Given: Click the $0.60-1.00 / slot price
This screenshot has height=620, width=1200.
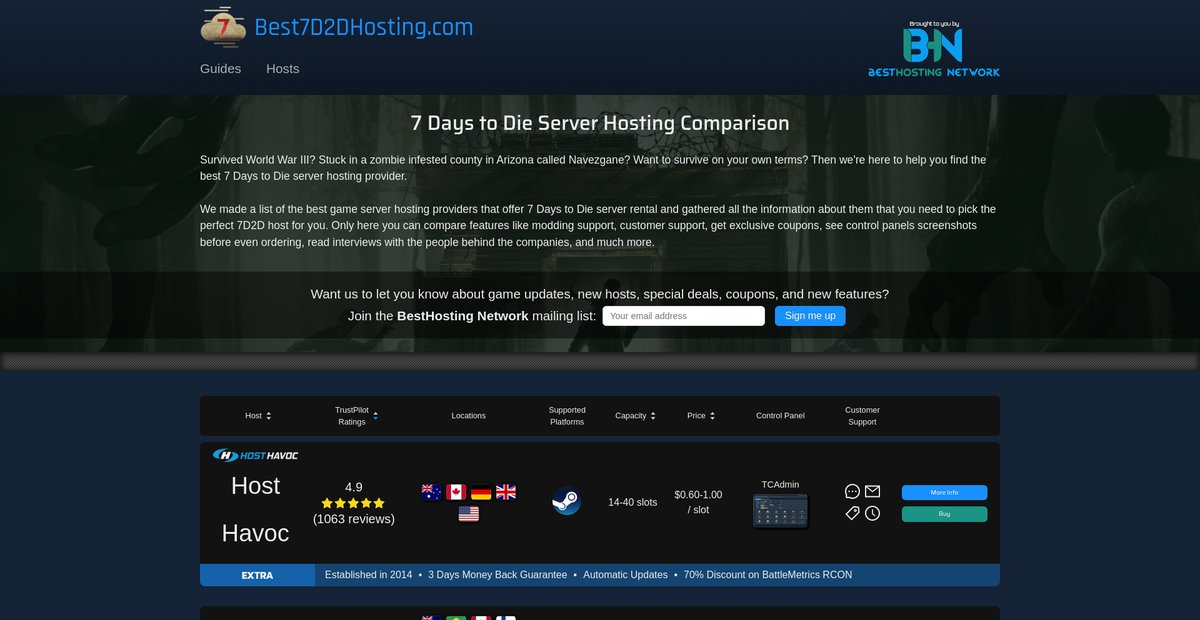Looking at the screenshot, I should (698, 502).
